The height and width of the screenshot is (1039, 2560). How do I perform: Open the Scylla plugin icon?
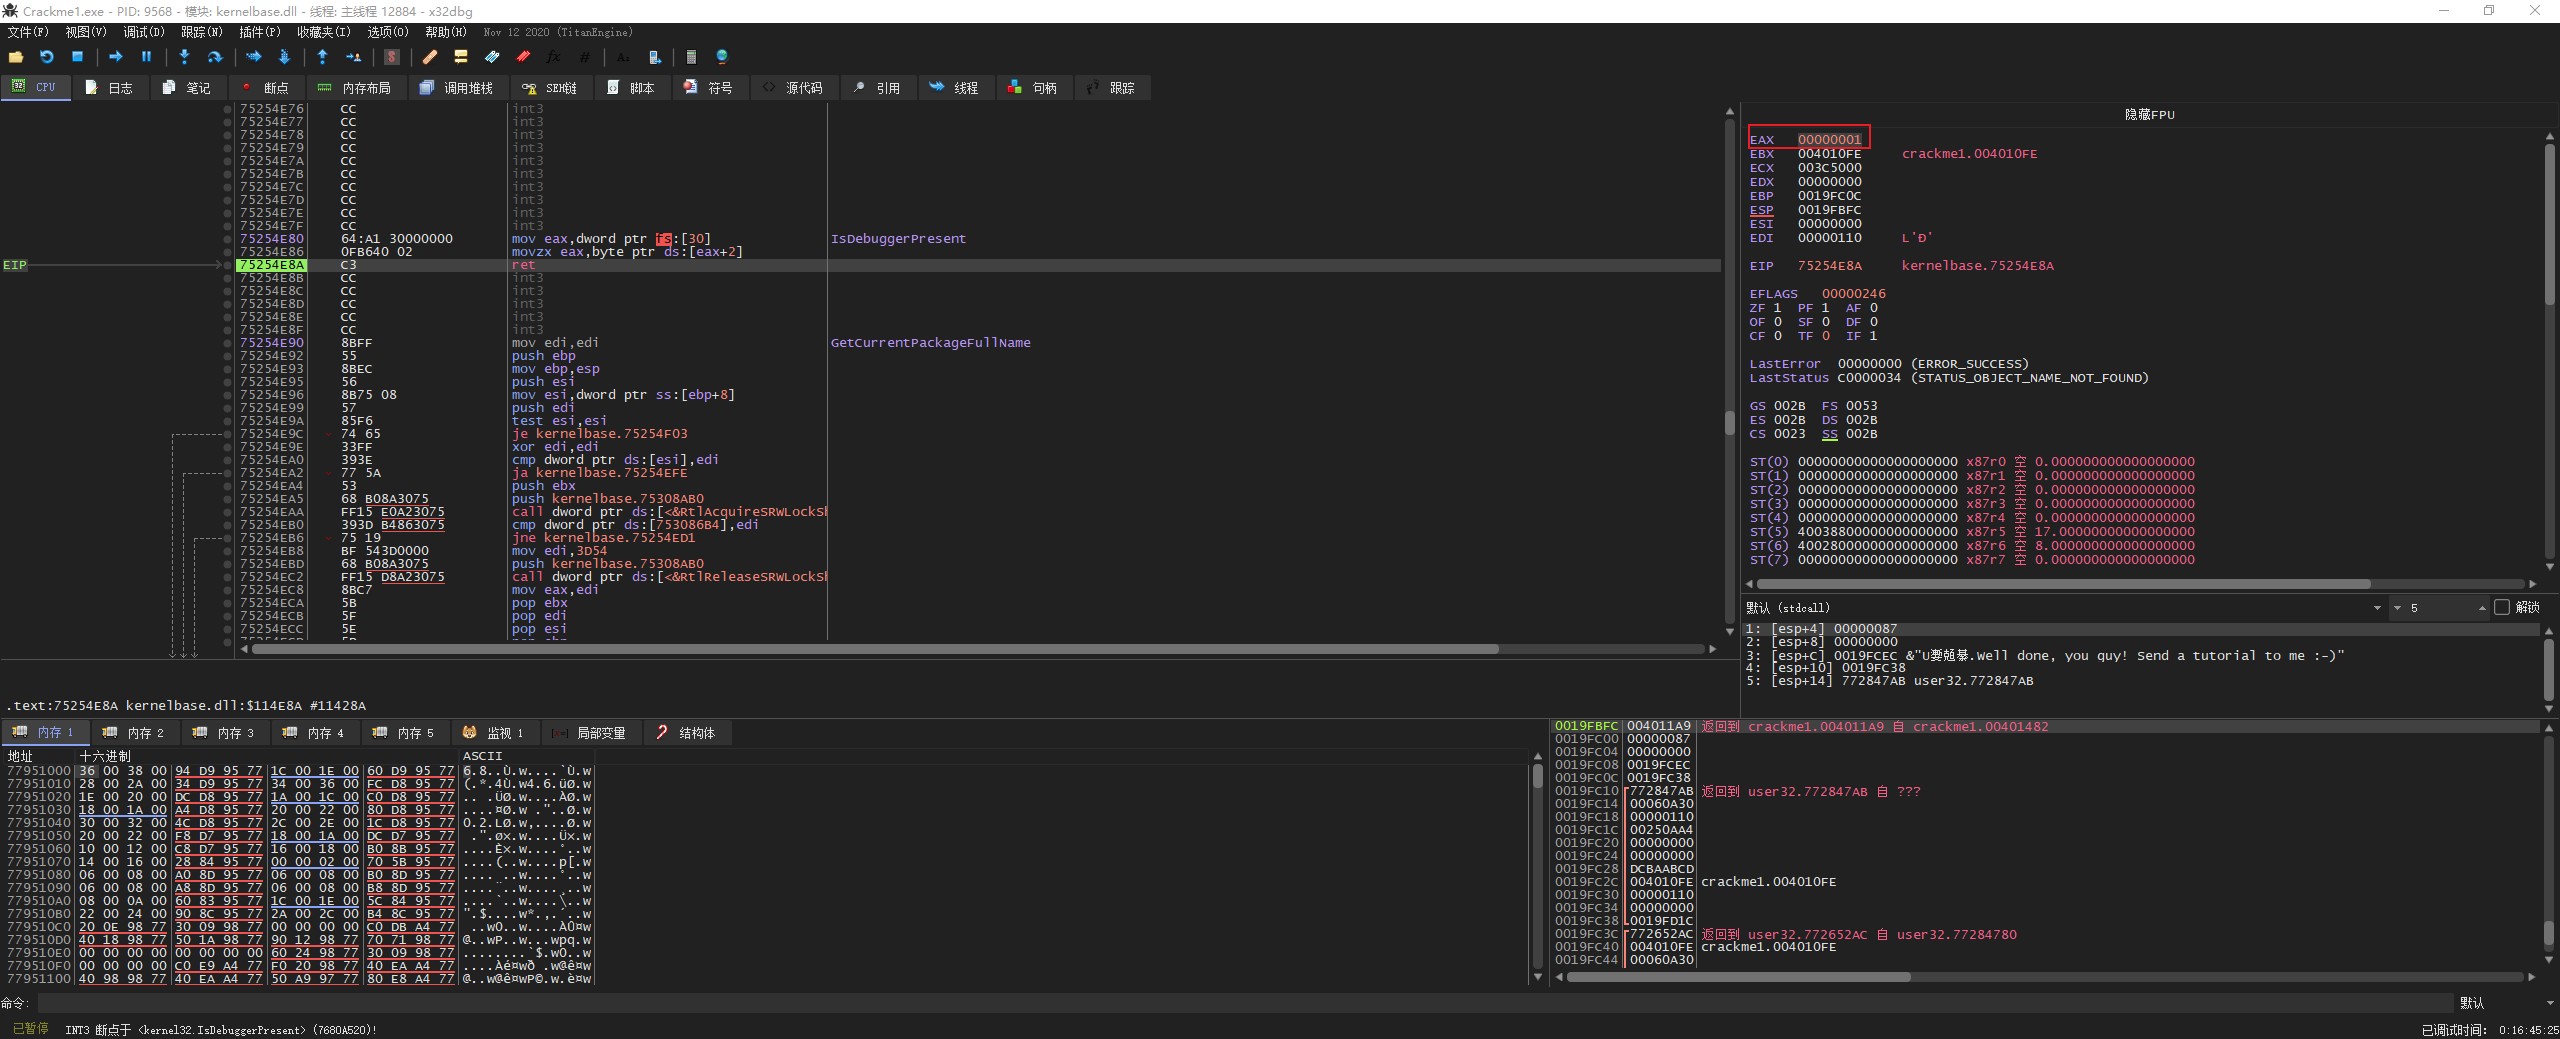click(x=392, y=57)
